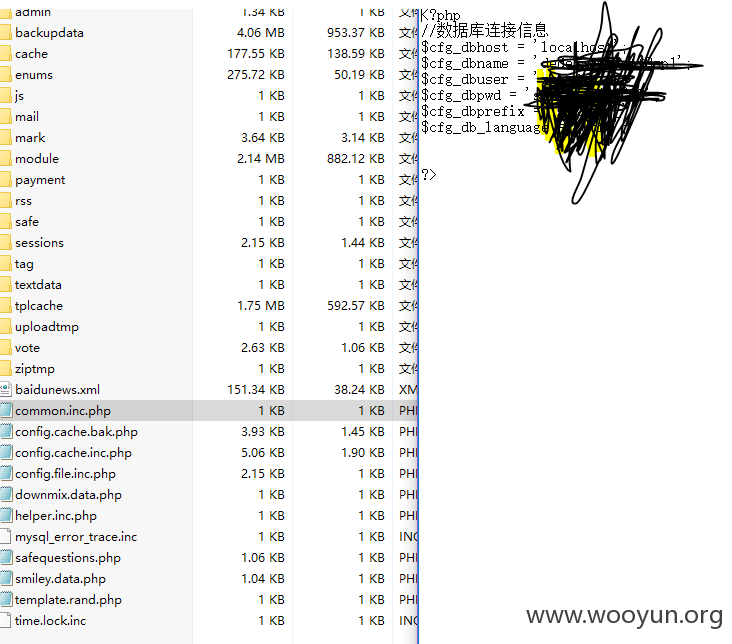Click the 151.34 KB size cell

pyautogui.click(x=256, y=389)
